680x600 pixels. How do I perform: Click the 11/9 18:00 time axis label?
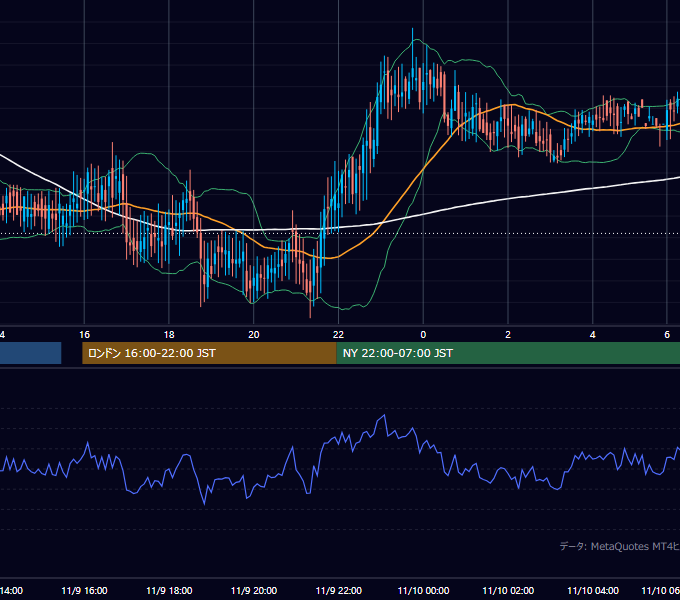(169, 591)
